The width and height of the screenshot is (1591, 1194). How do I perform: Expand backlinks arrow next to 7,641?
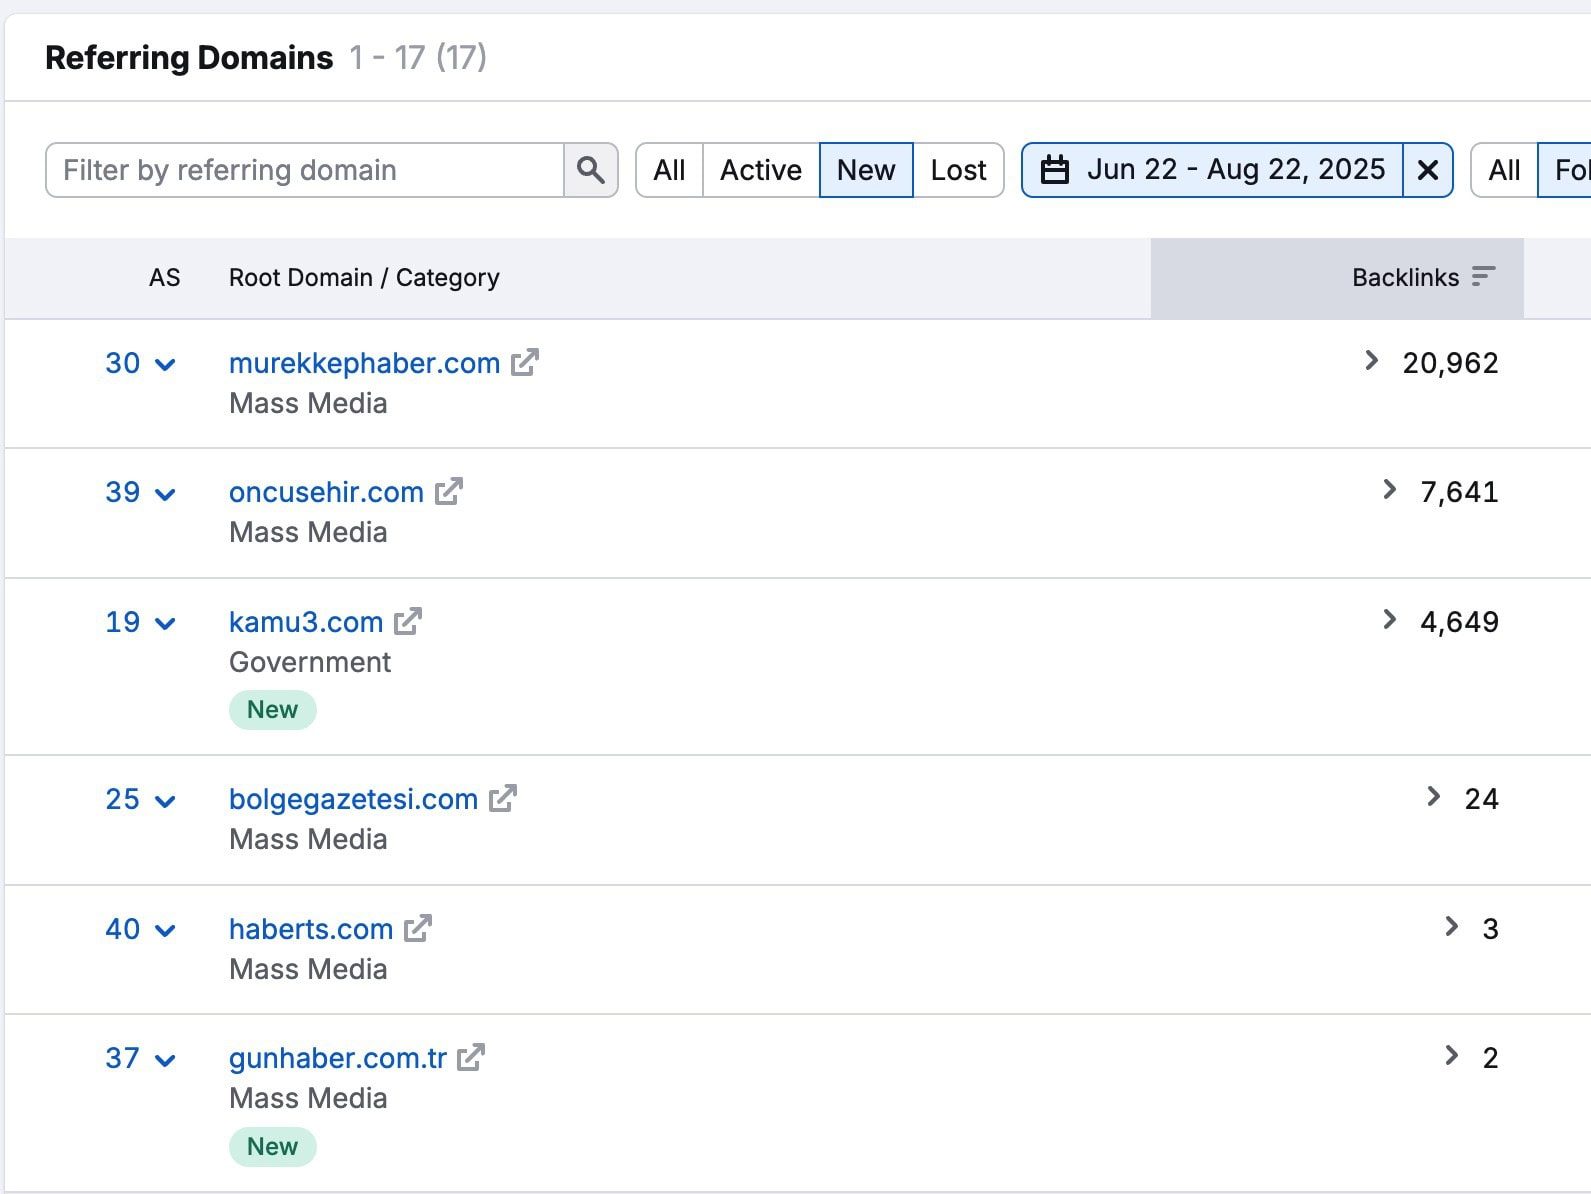tap(1388, 490)
